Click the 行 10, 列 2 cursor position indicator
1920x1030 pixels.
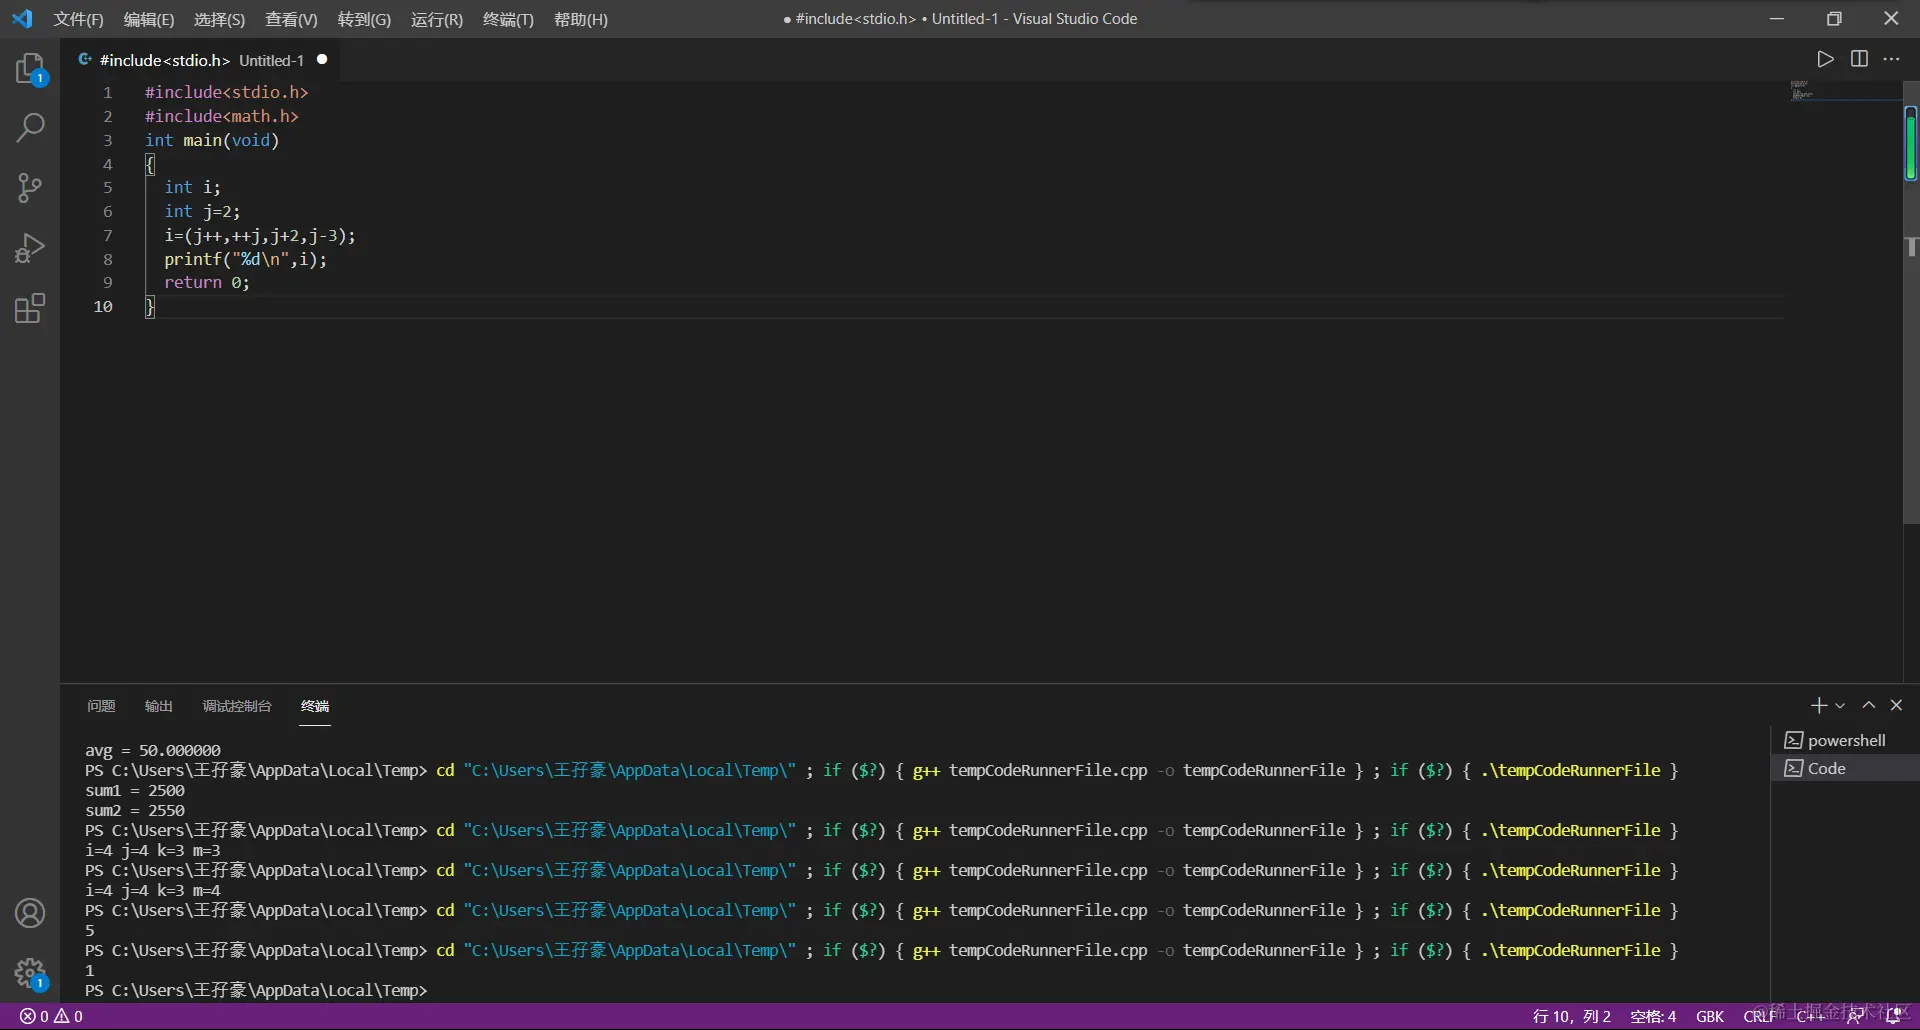1572,1016
